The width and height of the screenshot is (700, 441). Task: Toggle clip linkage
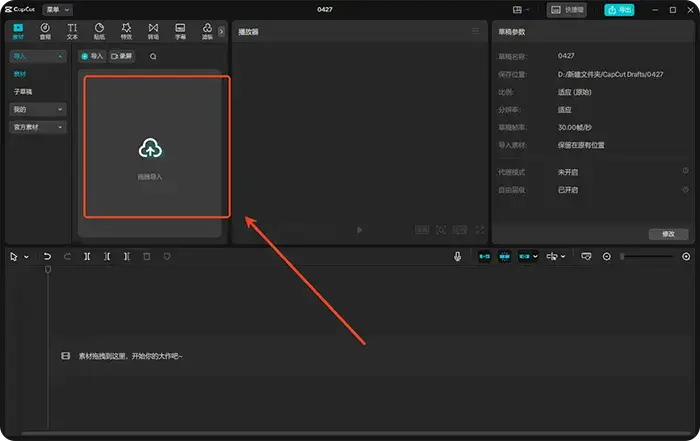(524, 256)
